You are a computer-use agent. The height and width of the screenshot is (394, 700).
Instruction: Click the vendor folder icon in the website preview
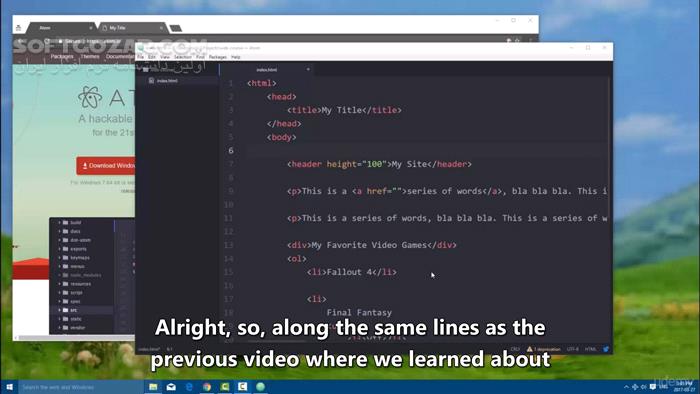tap(66, 328)
